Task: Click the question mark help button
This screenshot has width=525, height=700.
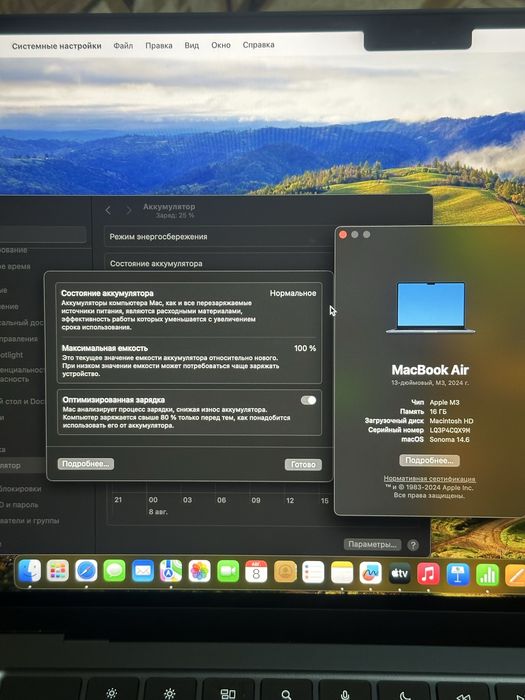Action: click(x=413, y=545)
